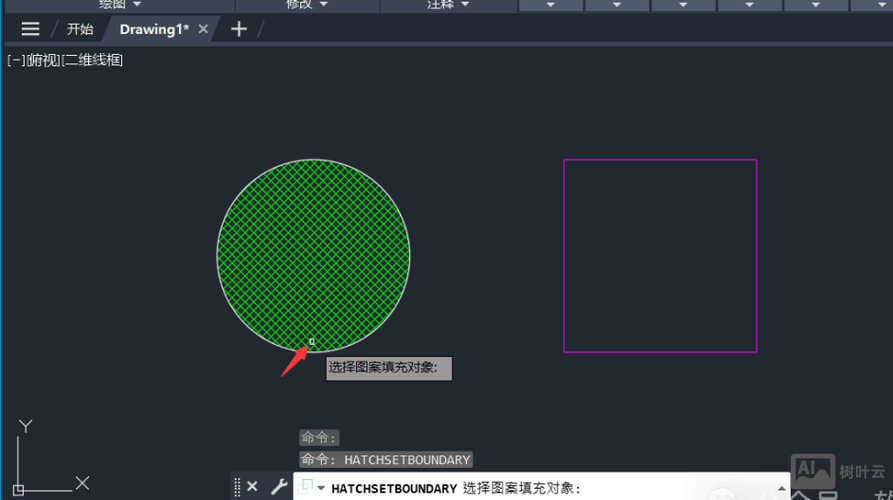
Task: Open the 二维线框 visual style menu
Action: (93, 60)
